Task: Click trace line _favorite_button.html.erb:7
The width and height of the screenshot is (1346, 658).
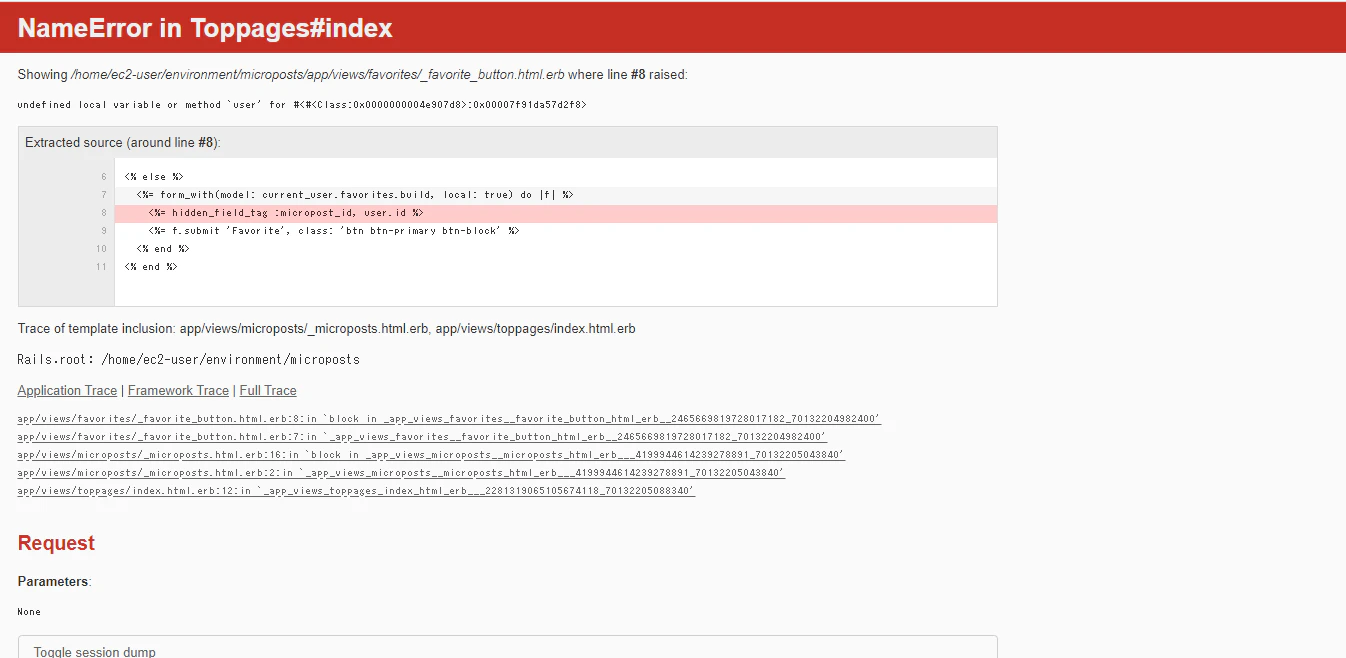Action: [x=422, y=437]
